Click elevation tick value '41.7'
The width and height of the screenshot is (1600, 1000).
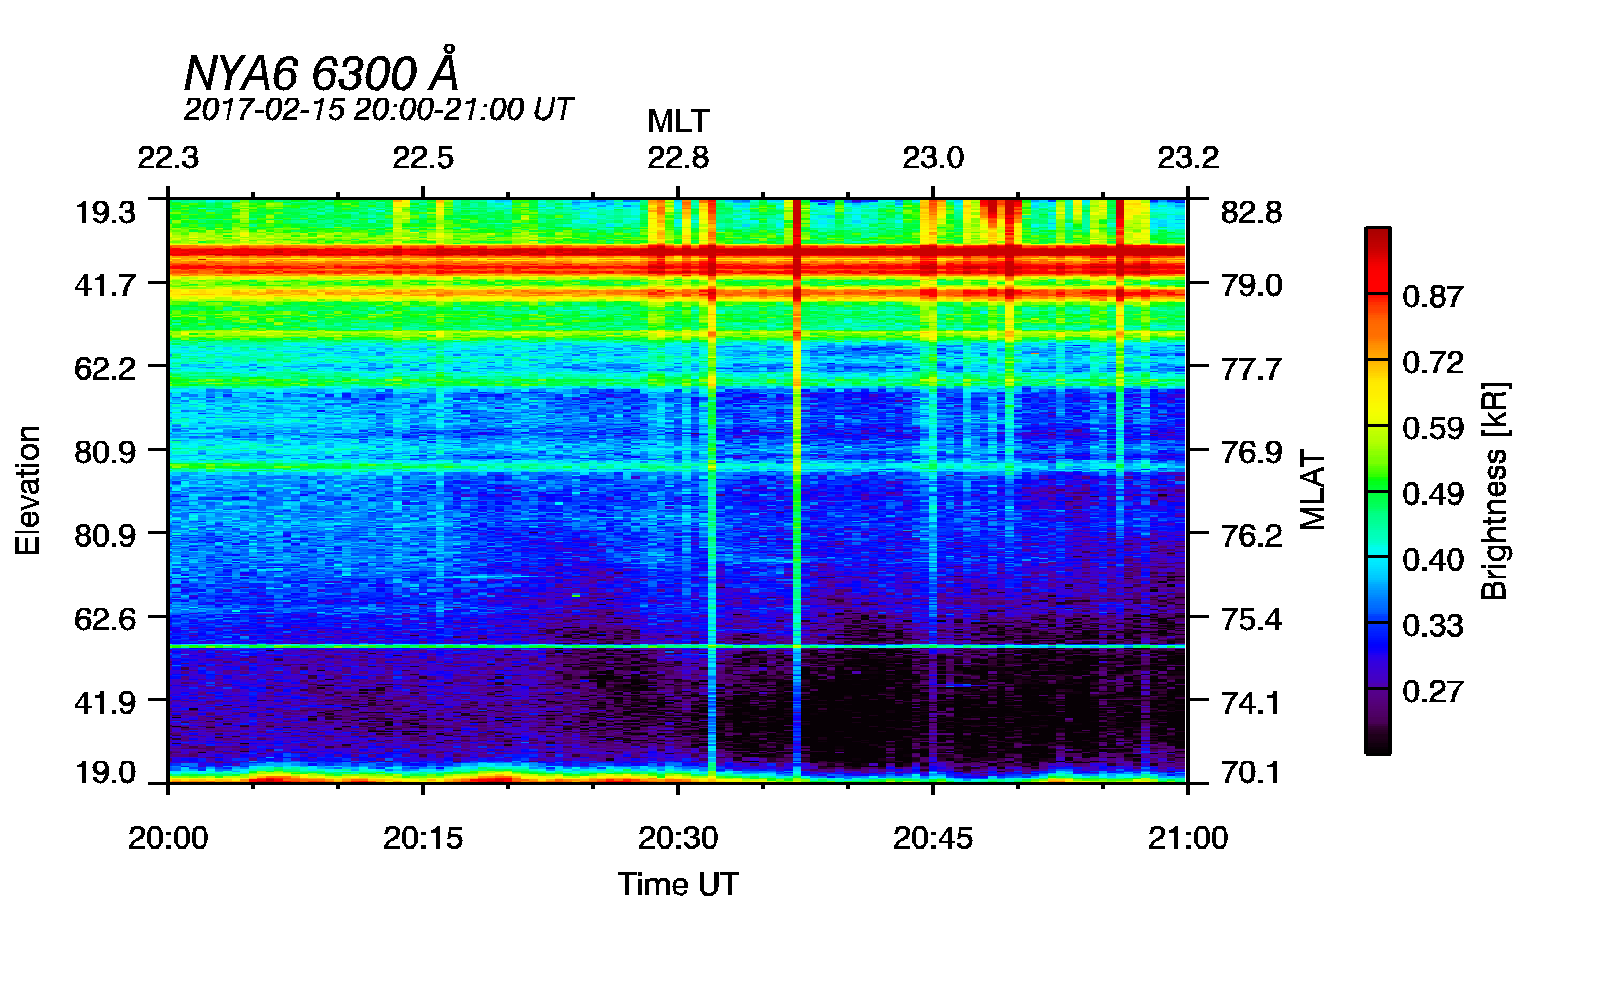pyautogui.click(x=105, y=285)
